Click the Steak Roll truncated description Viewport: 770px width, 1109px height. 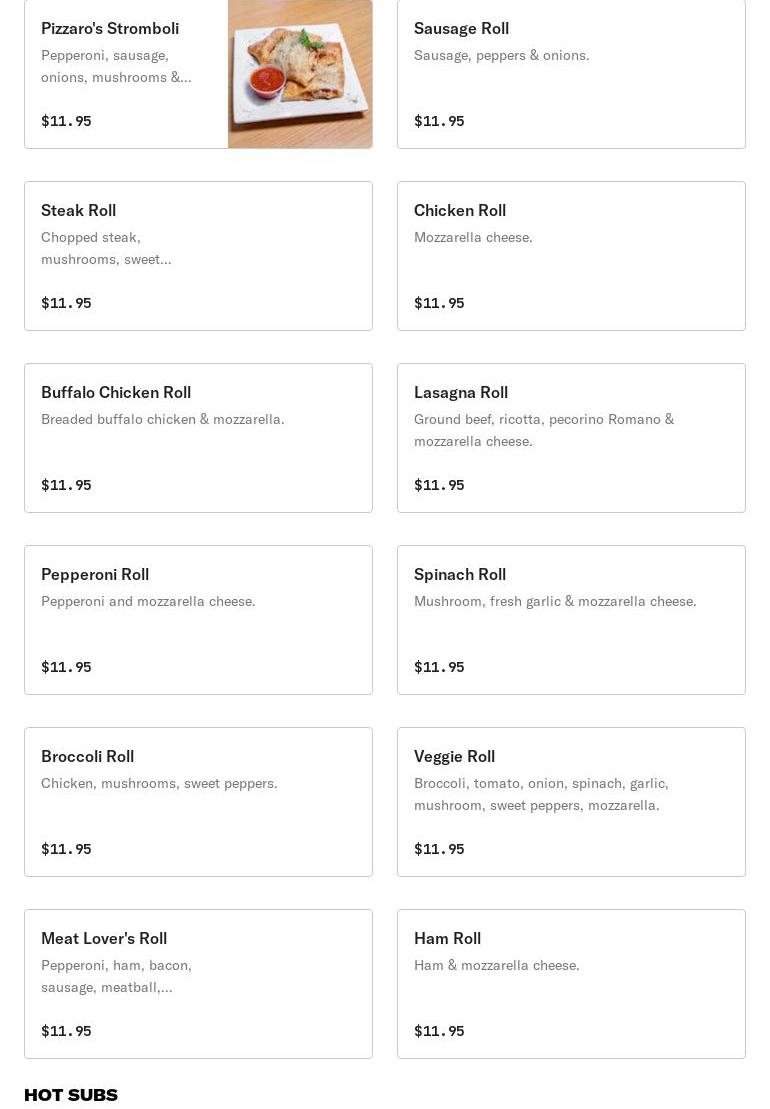[106, 248]
